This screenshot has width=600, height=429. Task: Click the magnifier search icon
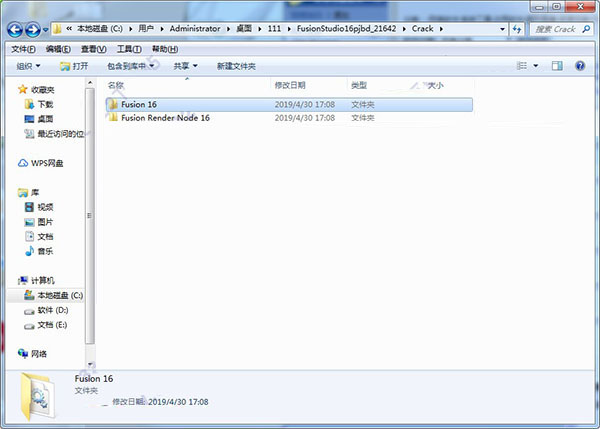[586, 29]
